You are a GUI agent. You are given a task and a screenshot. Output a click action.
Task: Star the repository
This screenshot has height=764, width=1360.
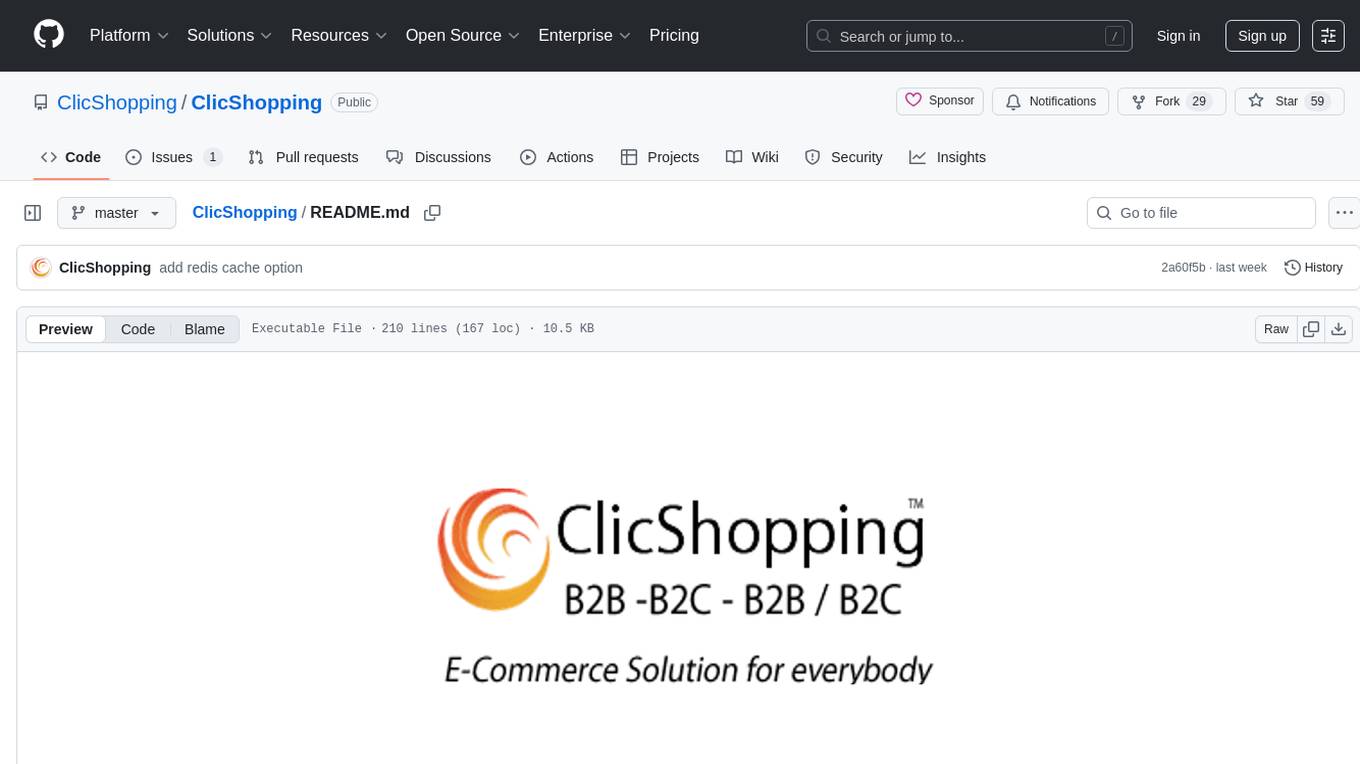(1289, 101)
